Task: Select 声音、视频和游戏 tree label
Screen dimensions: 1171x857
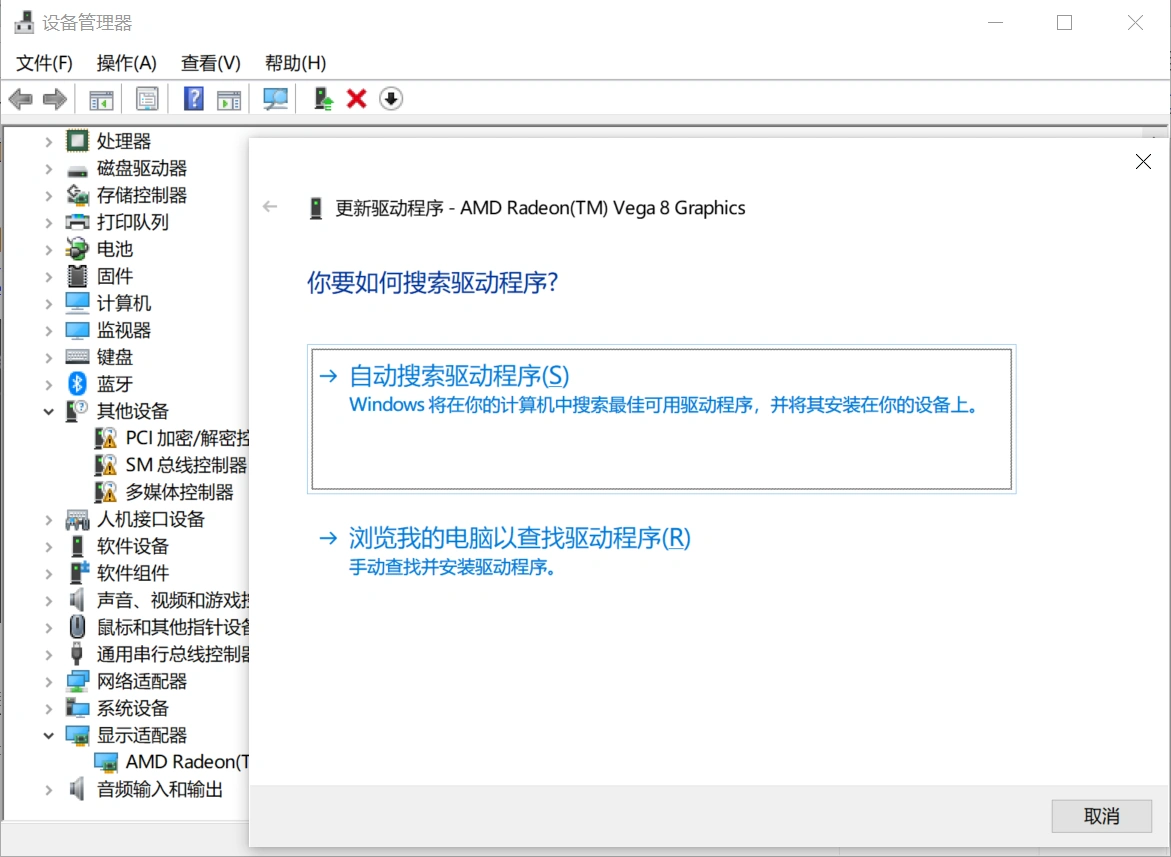Action: pyautogui.click(x=173, y=599)
